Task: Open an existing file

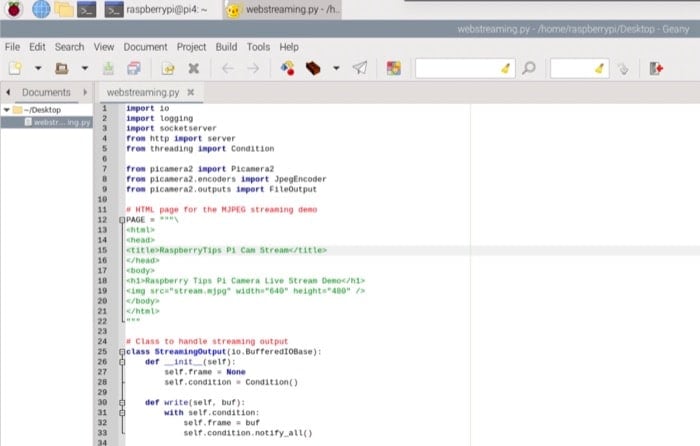Action: [62, 68]
